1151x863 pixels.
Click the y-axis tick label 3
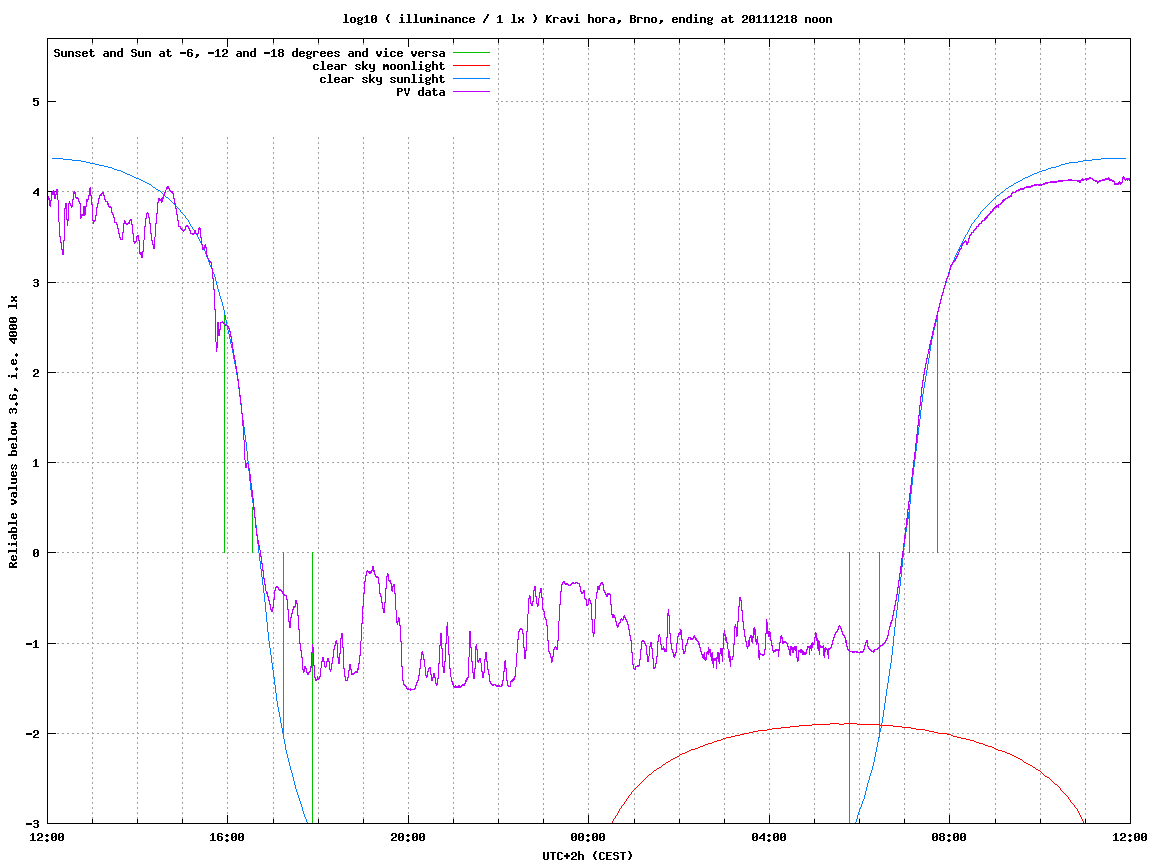coord(35,283)
